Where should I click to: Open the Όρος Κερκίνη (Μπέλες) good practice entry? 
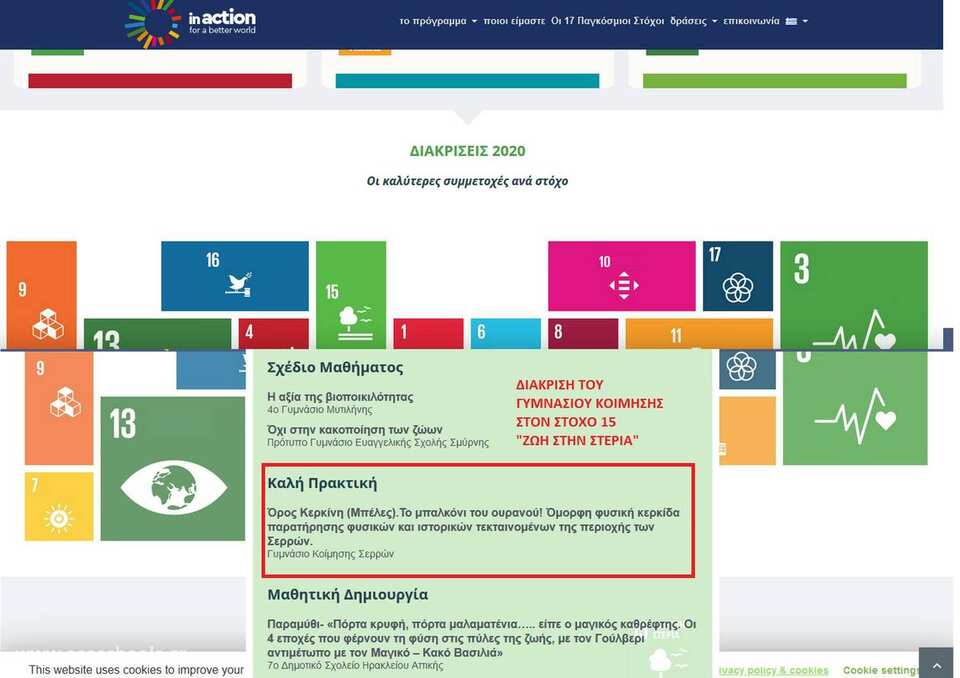[x=473, y=527]
